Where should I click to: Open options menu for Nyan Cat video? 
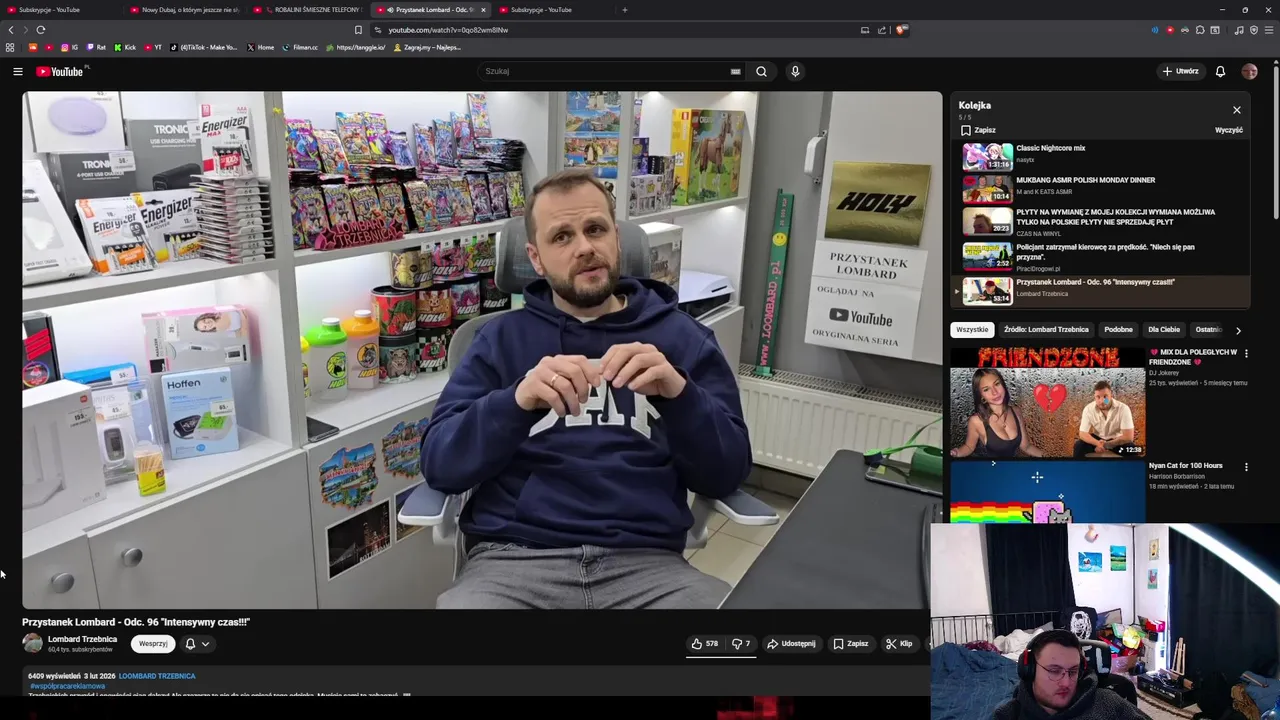pos(1246,467)
